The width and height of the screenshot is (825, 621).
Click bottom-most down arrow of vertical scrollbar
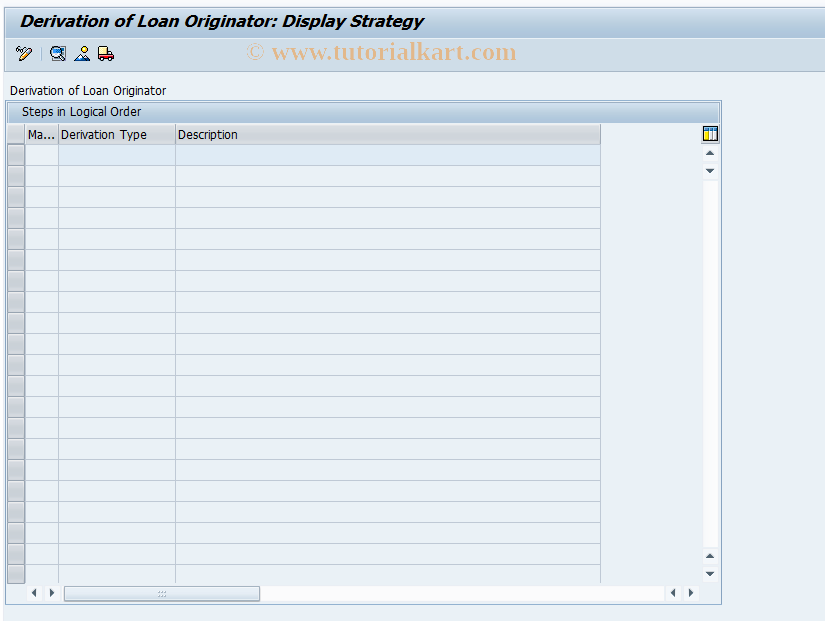click(710, 574)
